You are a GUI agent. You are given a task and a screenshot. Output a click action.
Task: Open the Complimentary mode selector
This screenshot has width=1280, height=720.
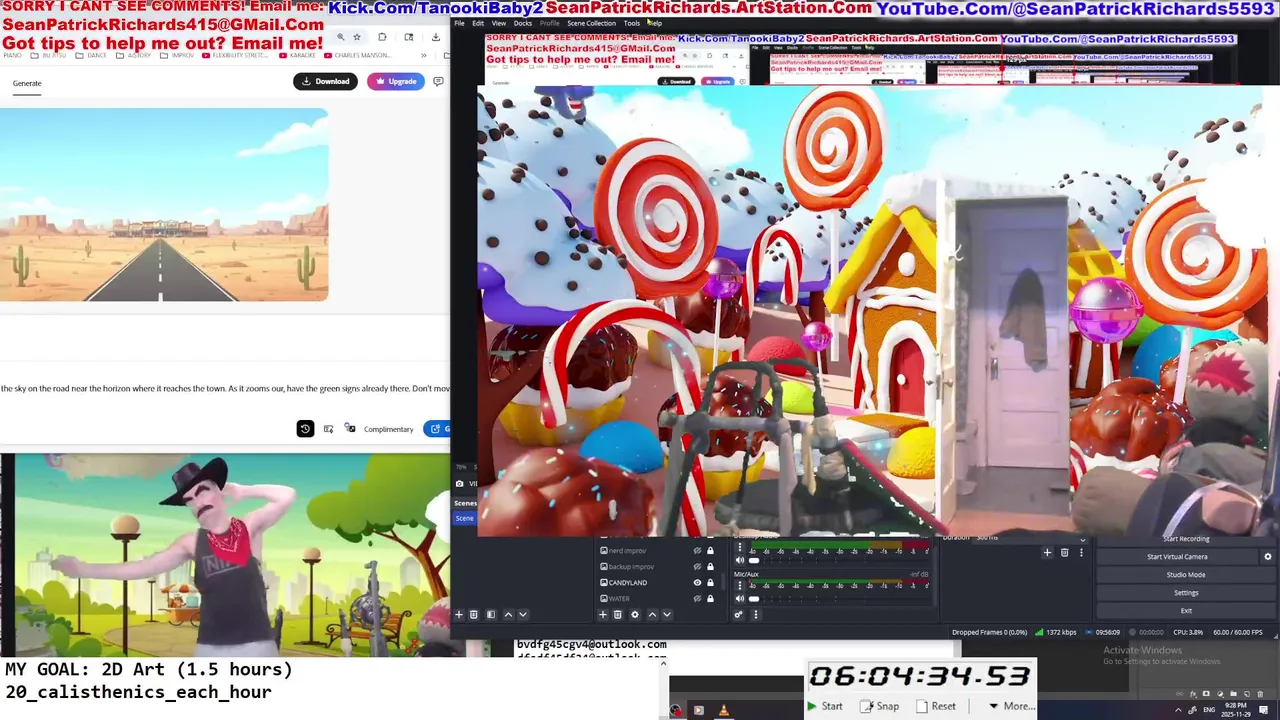coord(388,429)
